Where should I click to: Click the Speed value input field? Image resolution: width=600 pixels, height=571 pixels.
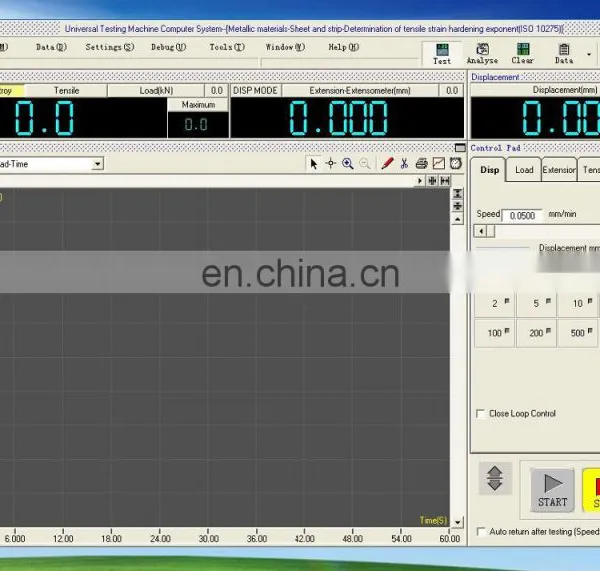[x=522, y=215]
